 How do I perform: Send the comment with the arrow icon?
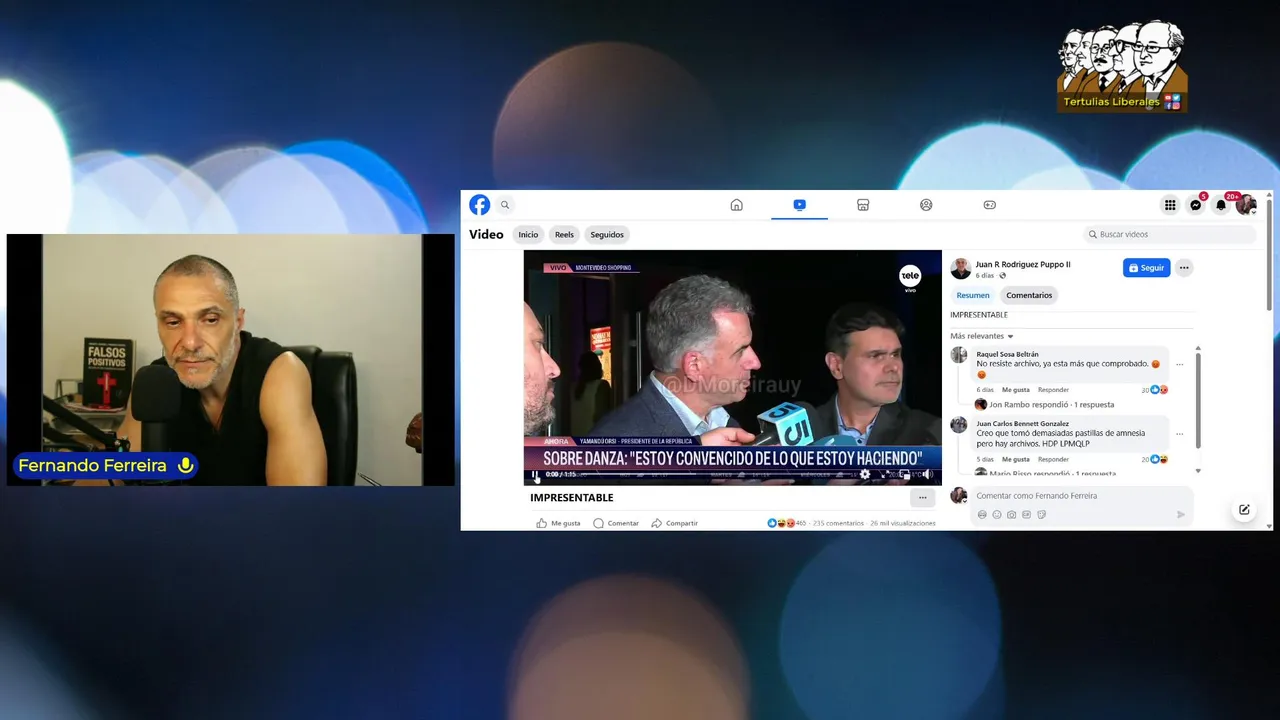pos(1181,515)
